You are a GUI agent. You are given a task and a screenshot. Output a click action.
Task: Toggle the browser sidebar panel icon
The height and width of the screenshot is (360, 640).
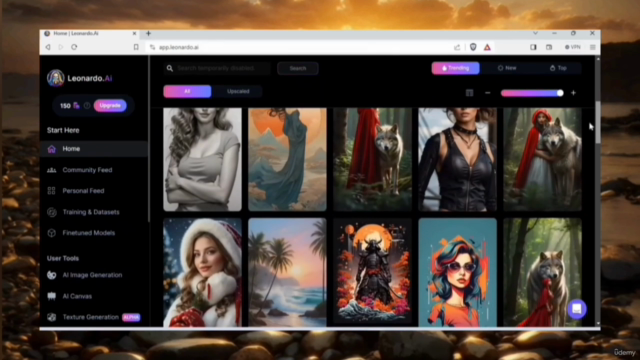tap(533, 47)
